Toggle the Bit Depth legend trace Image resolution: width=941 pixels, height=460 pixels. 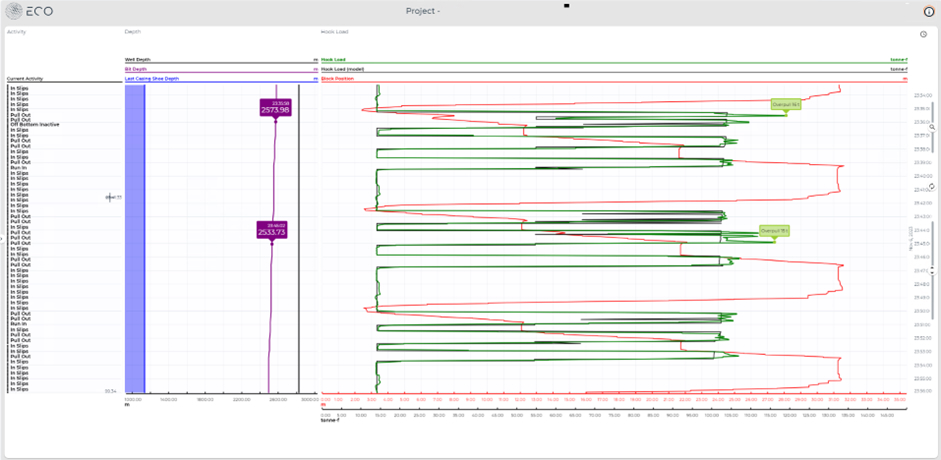pos(135,69)
